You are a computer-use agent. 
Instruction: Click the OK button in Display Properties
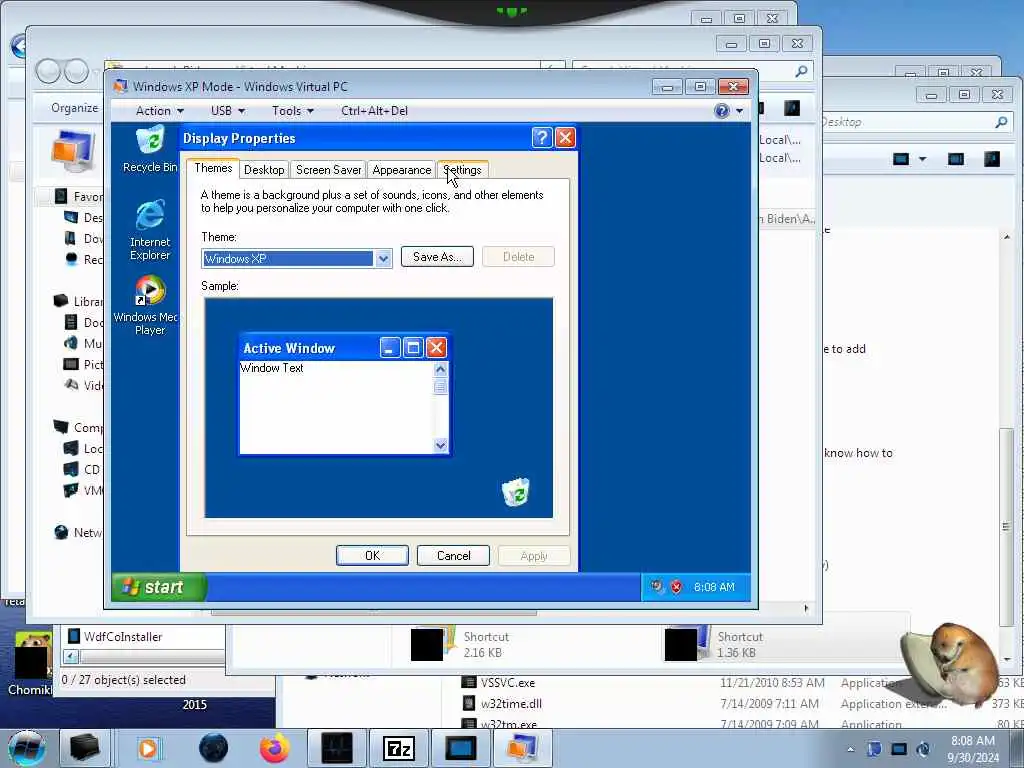372,556
